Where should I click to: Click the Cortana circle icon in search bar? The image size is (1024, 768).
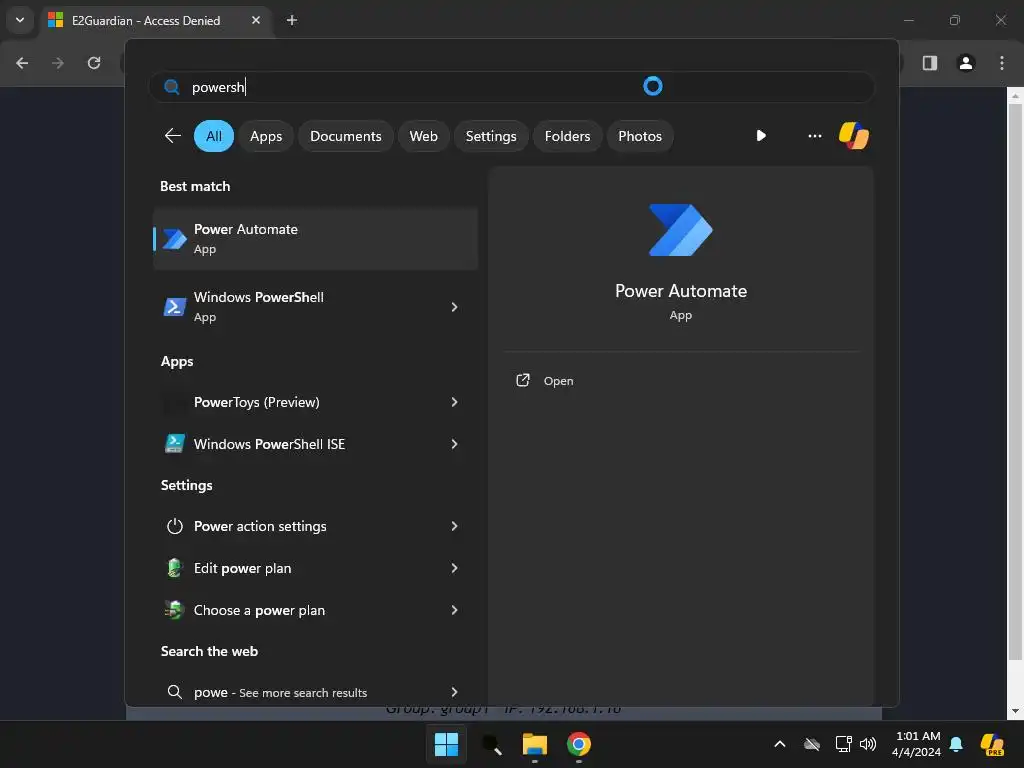(x=652, y=86)
